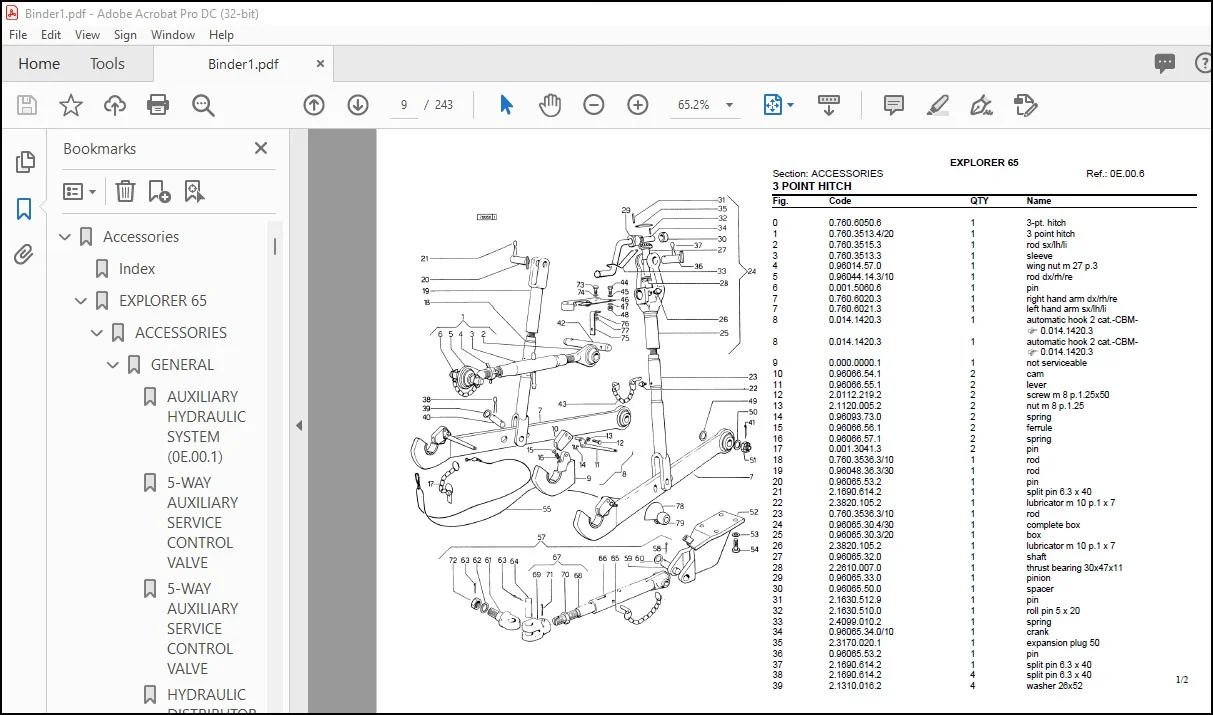Toggle the Bookmarks panel icon
This screenshot has height=715, width=1213.
(25, 209)
